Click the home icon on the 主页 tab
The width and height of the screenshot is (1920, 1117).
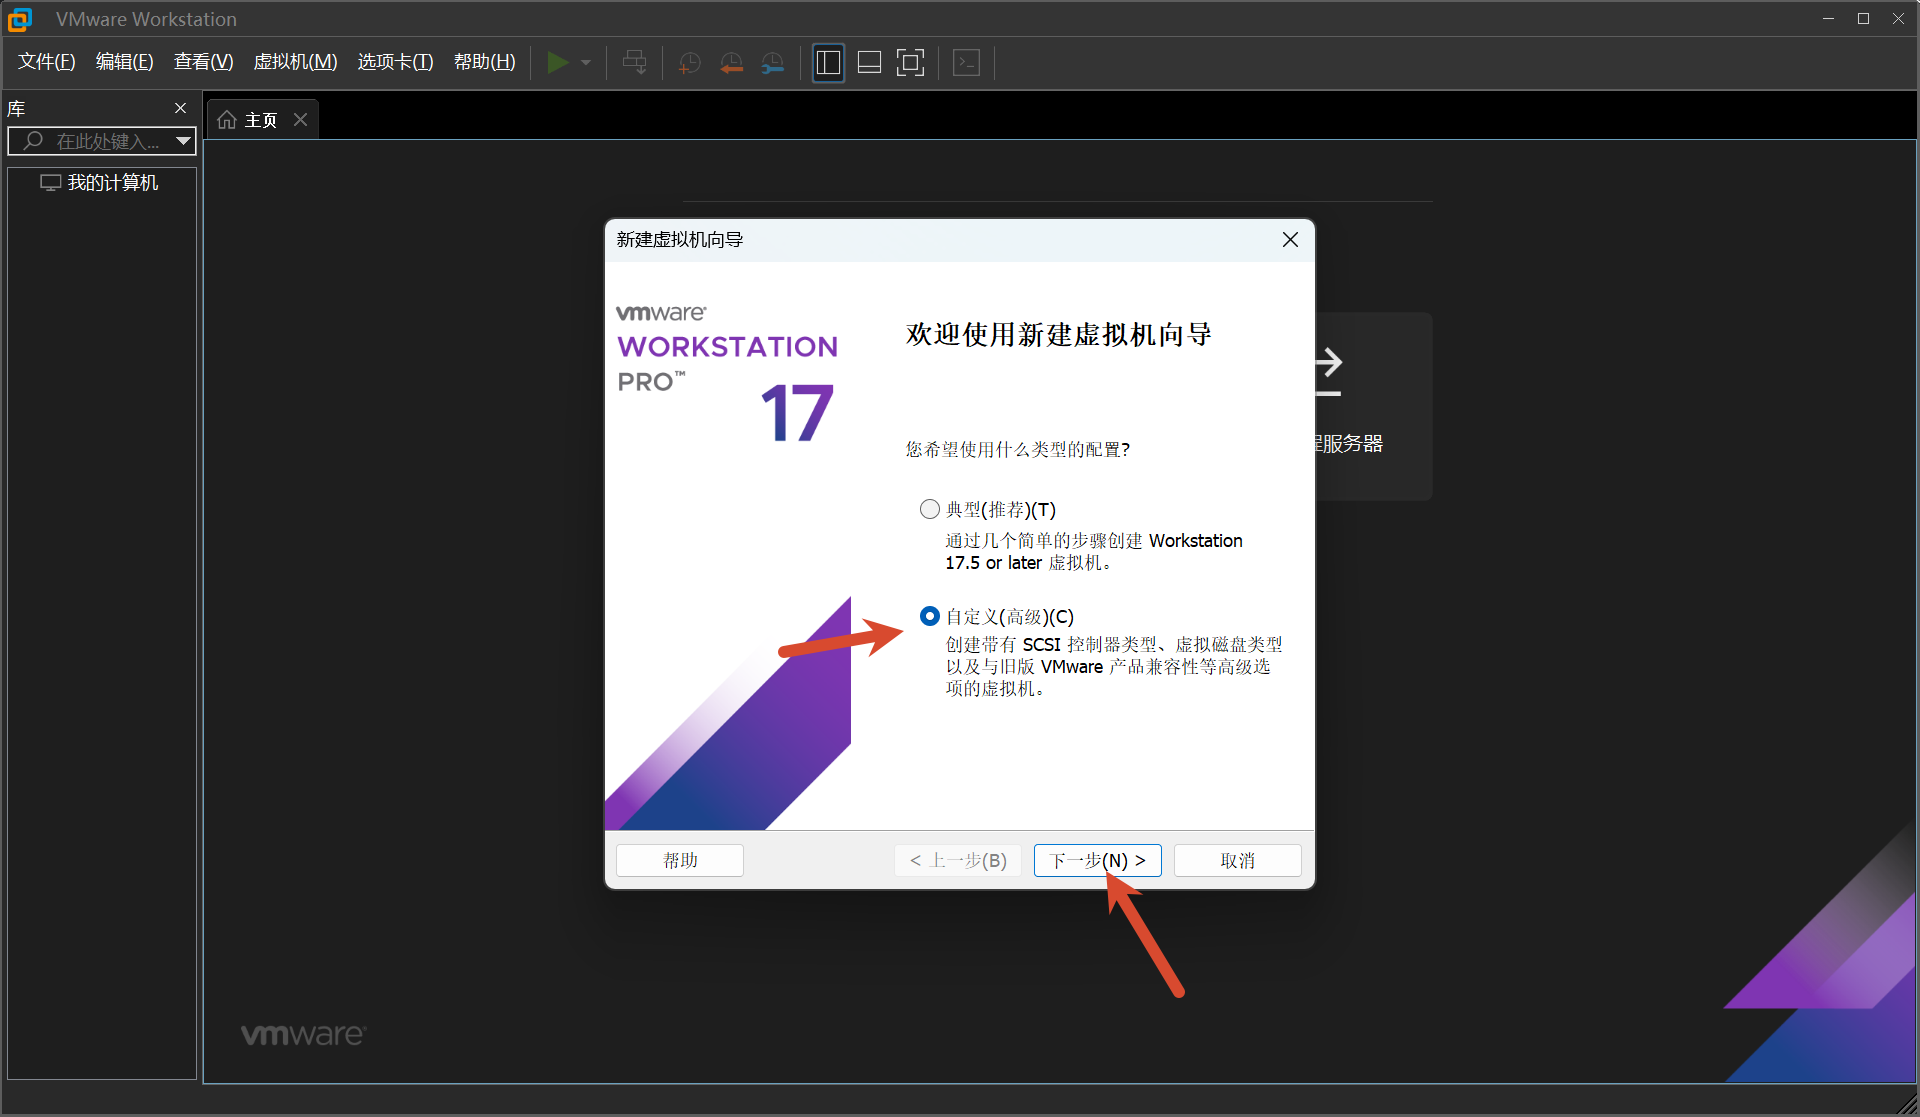pos(227,120)
